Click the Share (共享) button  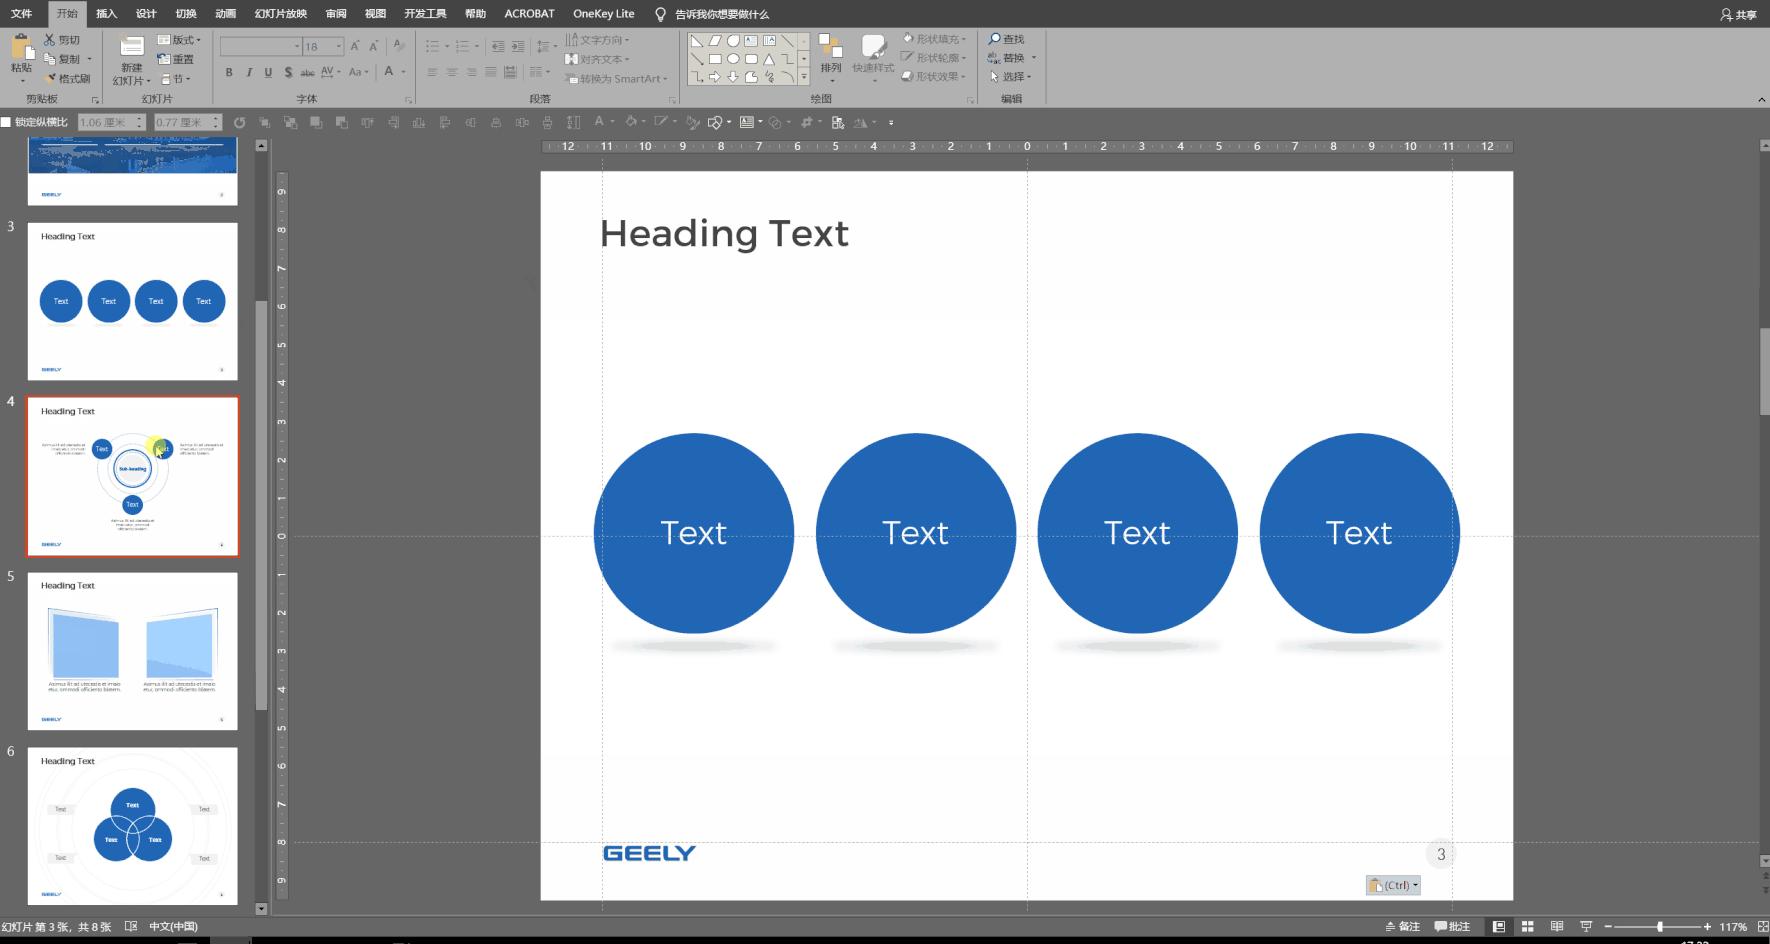click(x=1738, y=14)
